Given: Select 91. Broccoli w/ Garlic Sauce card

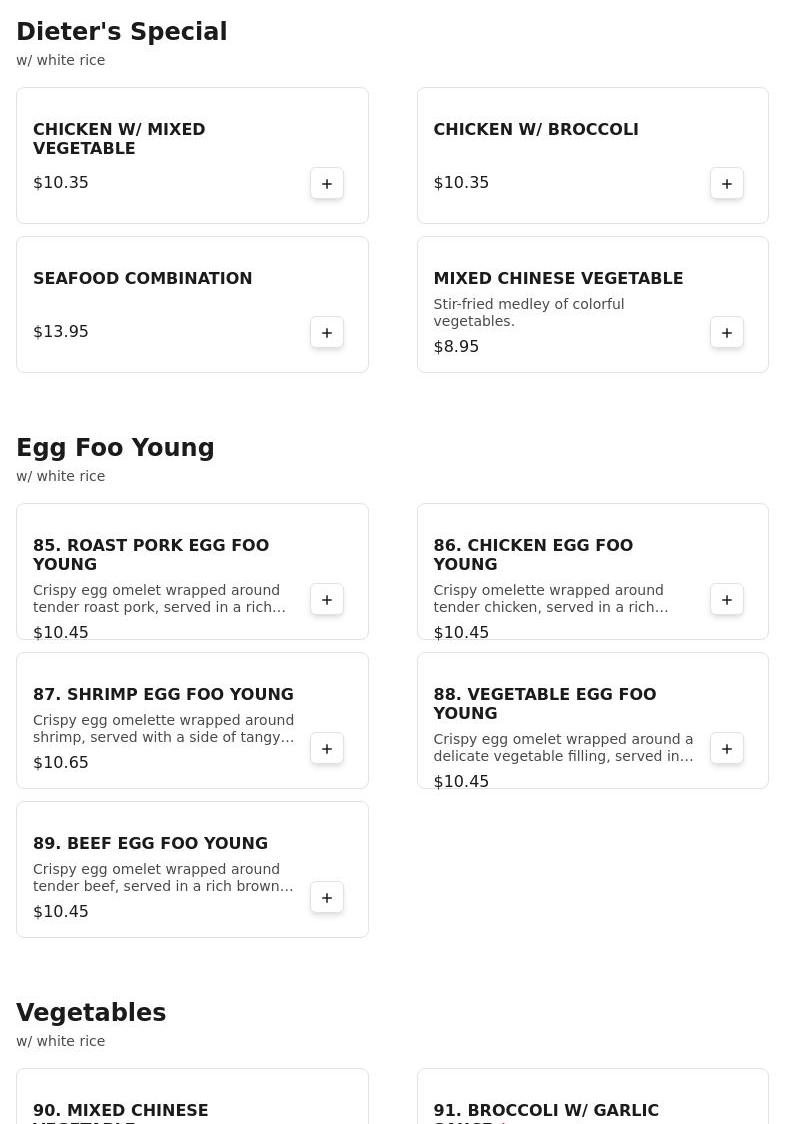Looking at the screenshot, I should tap(592, 1098).
